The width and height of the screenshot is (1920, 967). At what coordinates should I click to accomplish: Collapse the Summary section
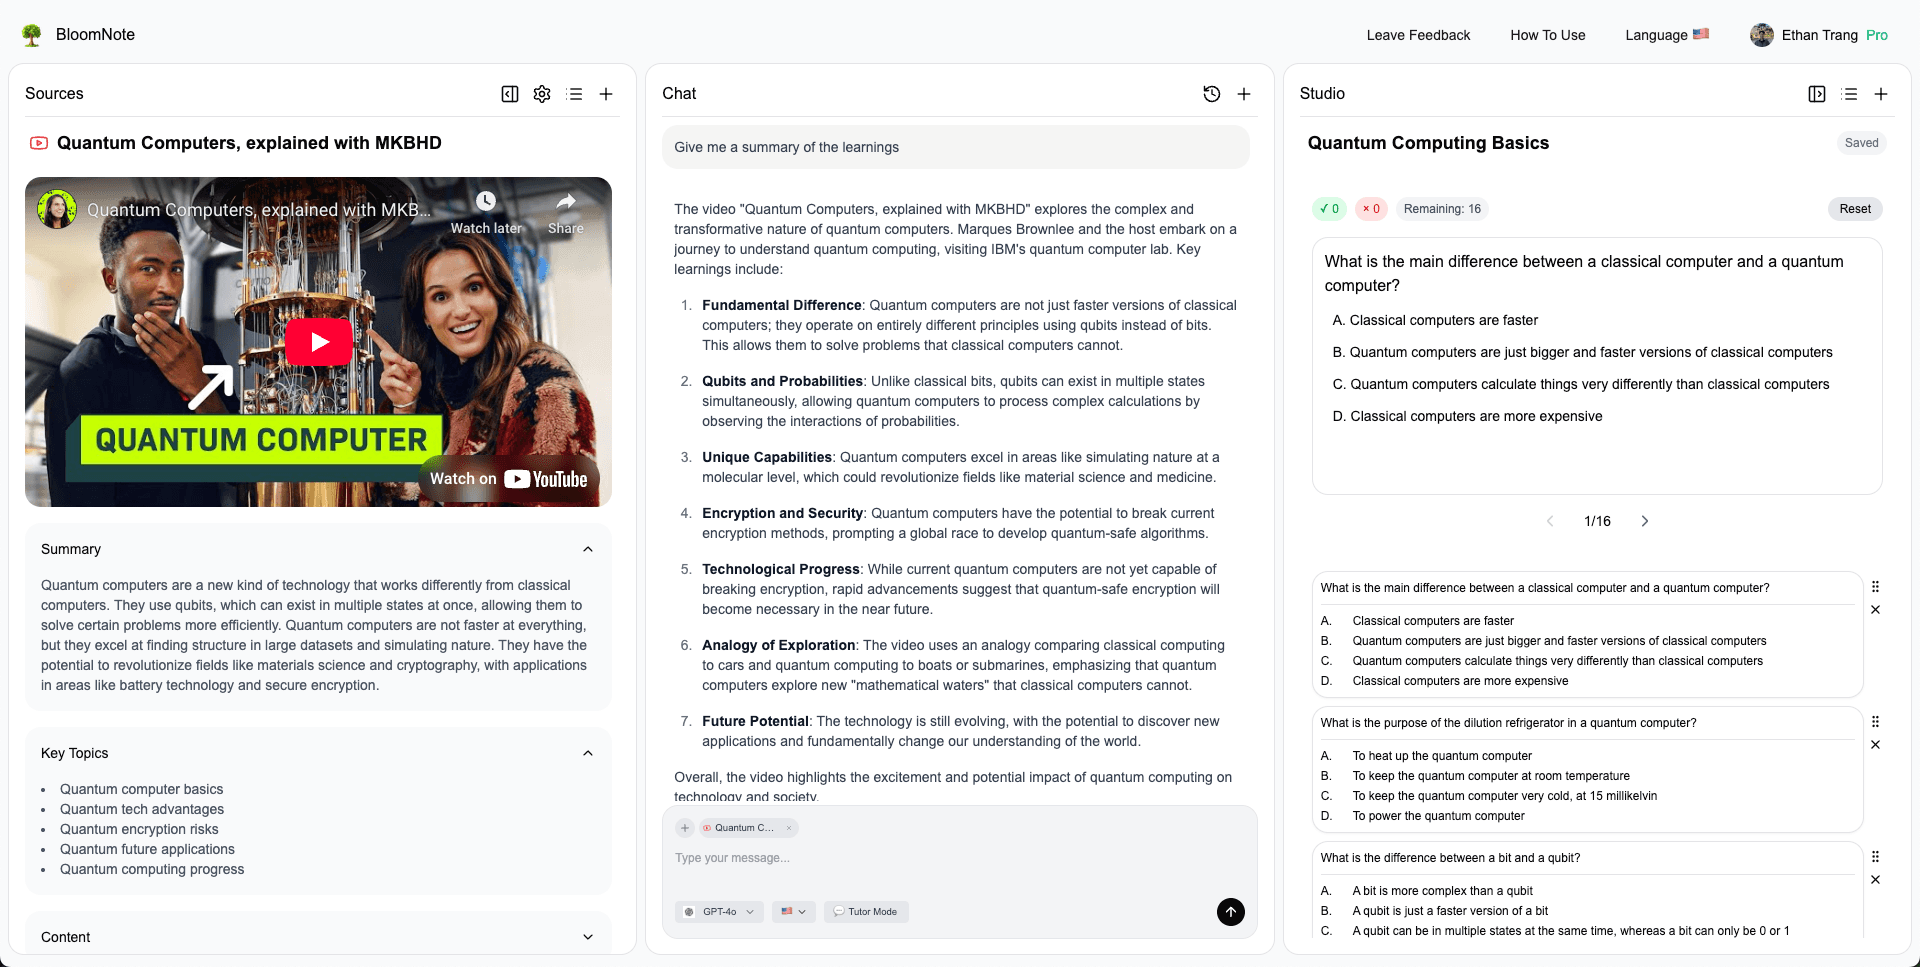[588, 549]
